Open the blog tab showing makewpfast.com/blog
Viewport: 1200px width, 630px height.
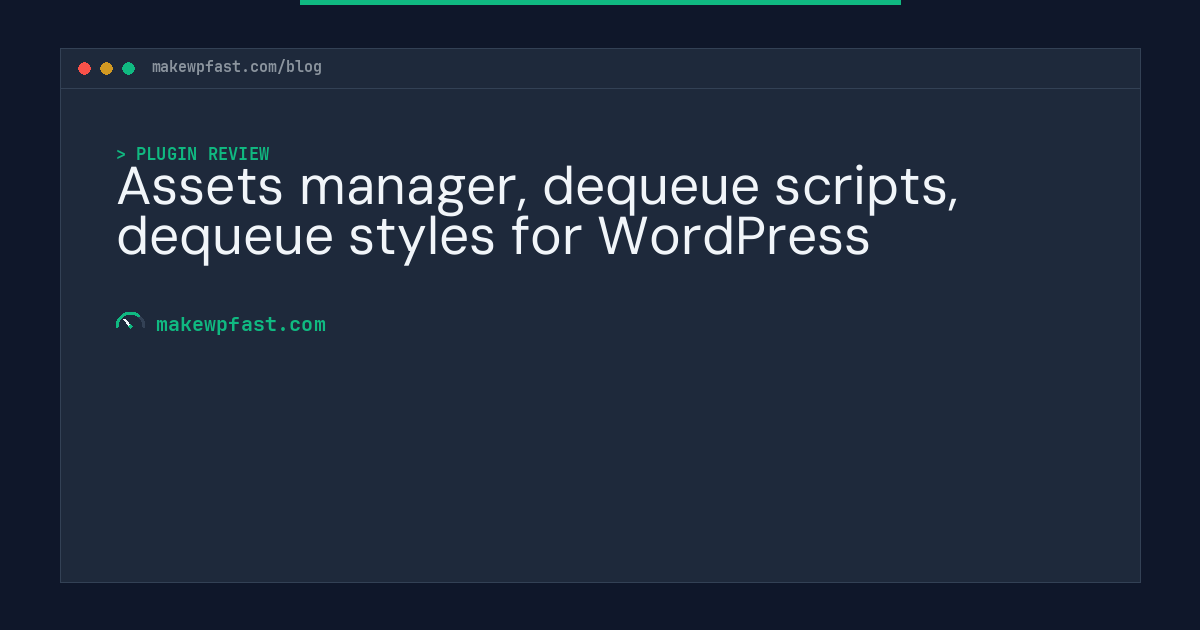[x=236, y=67]
